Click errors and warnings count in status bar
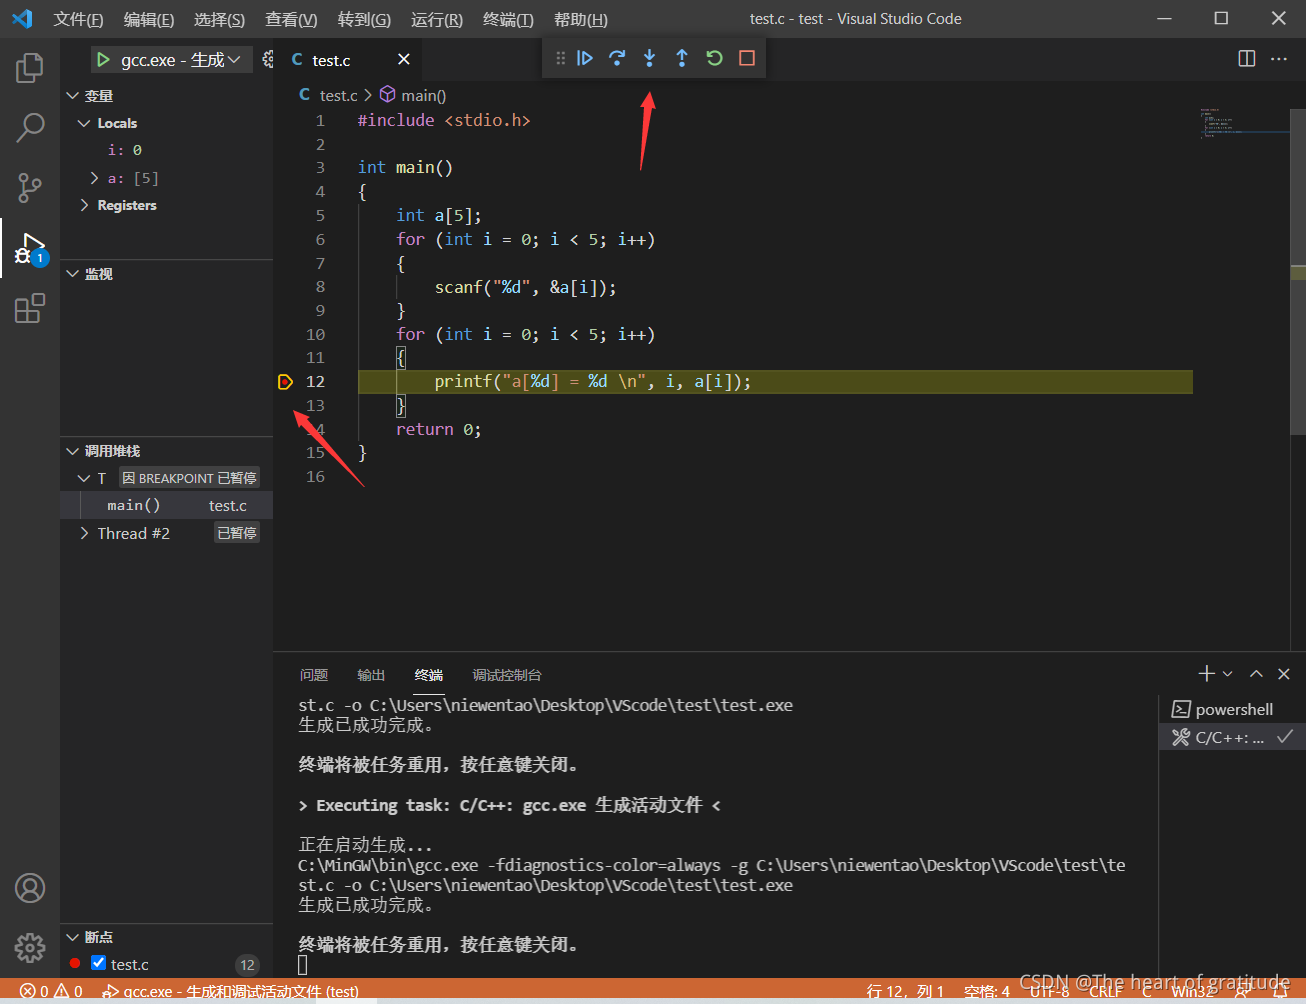This screenshot has height=1004, width=1306. click(51, 991)
